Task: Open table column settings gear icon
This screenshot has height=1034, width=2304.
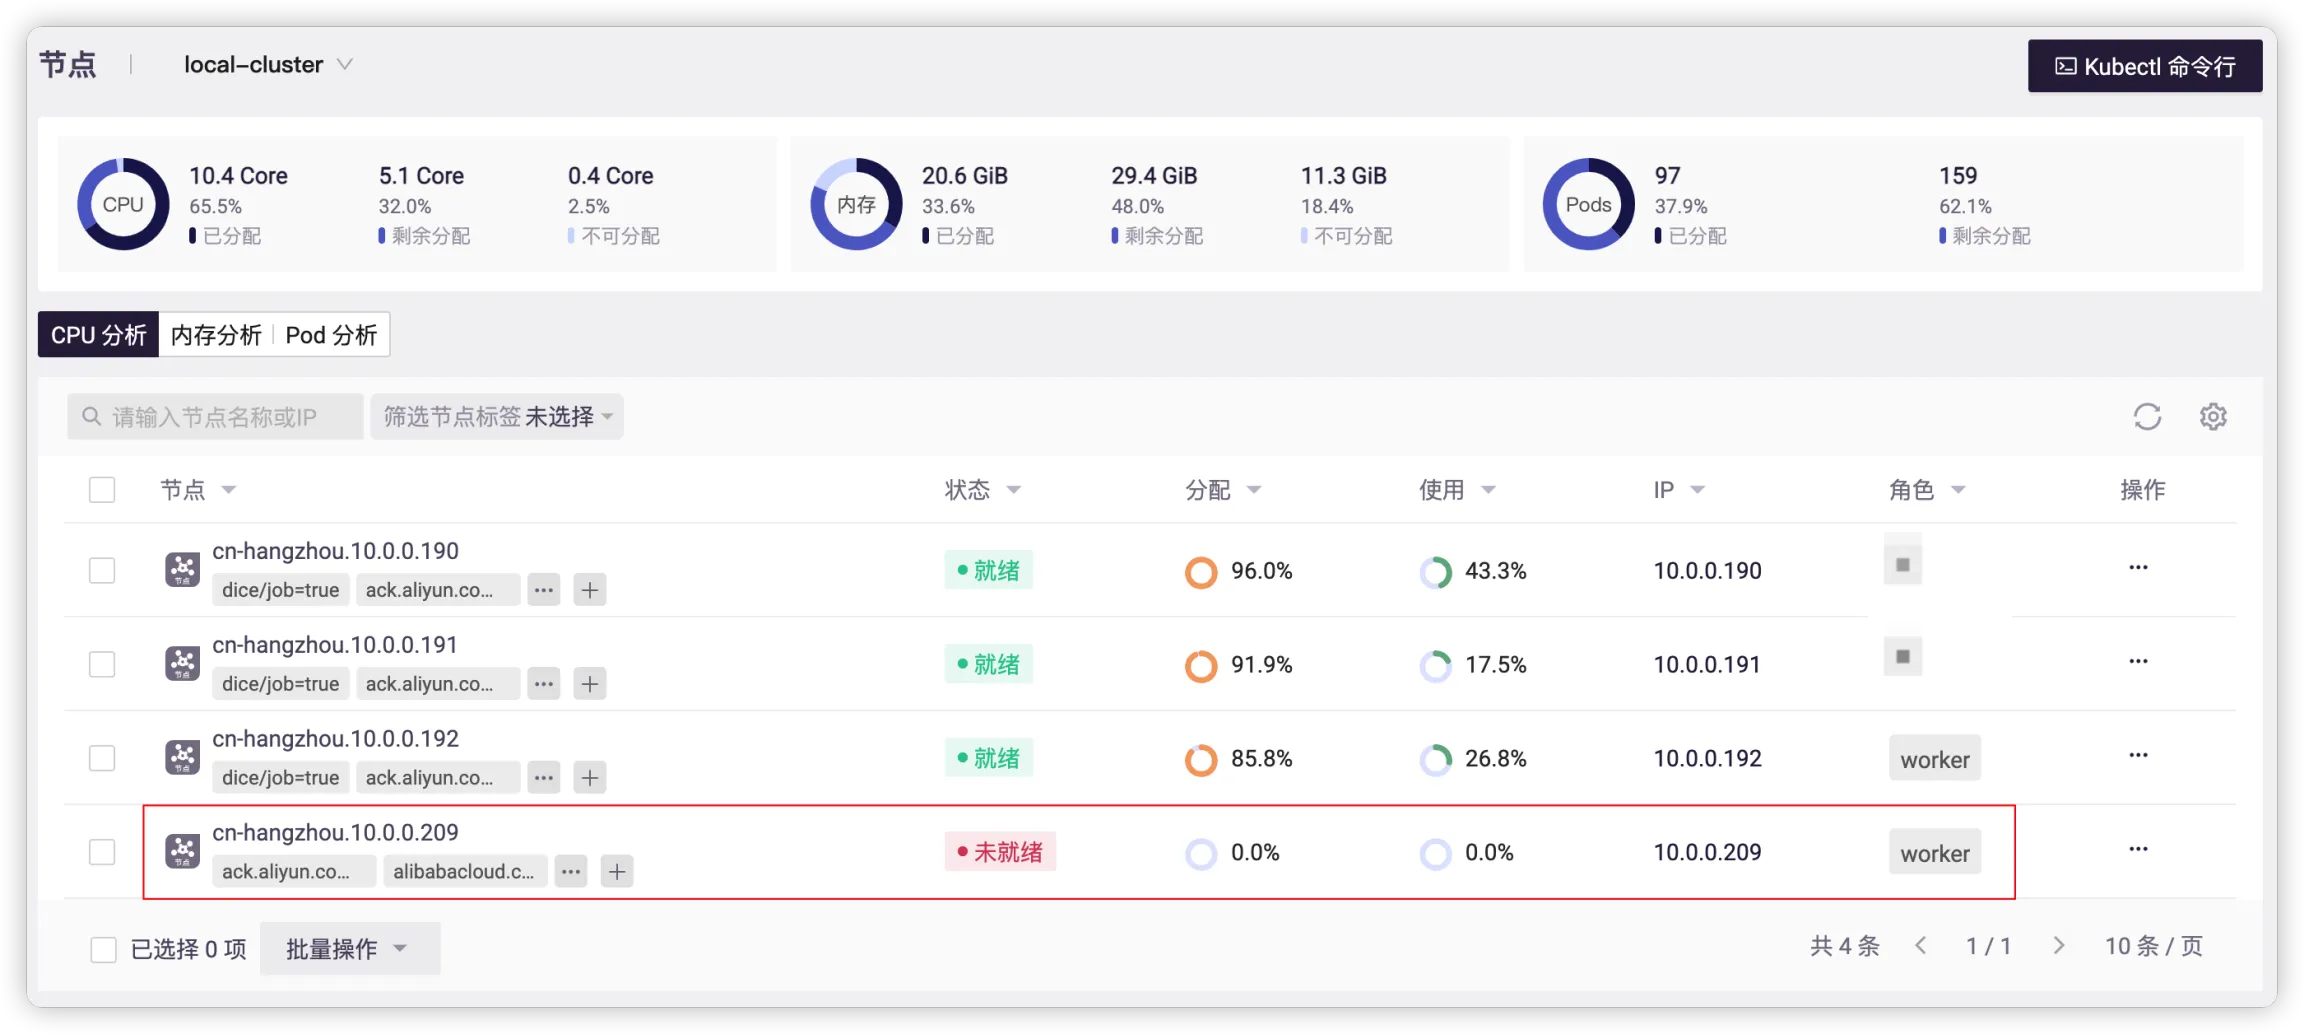Action: click(x=2213, y=416)
